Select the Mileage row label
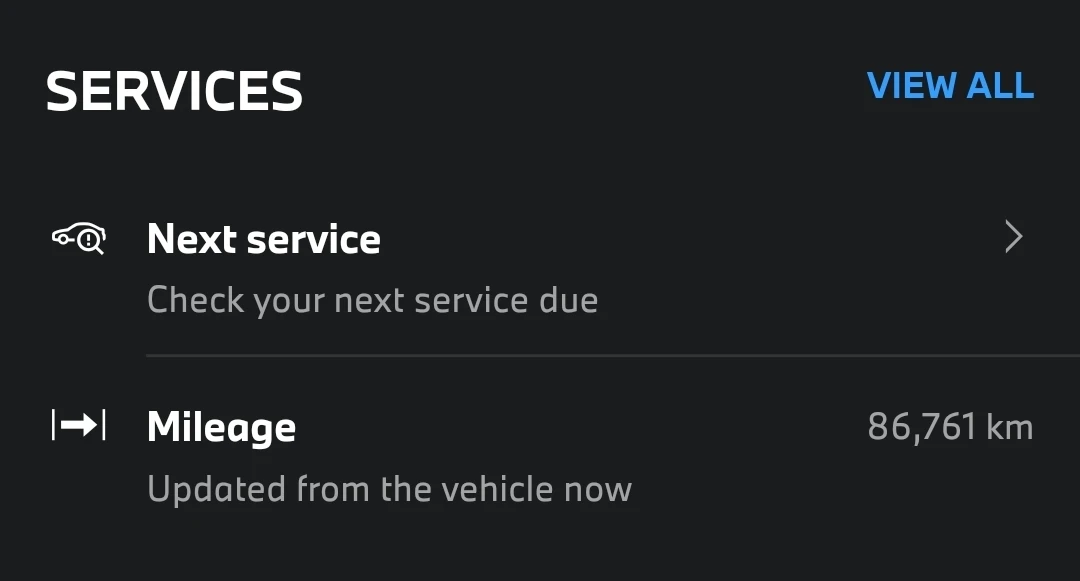 221,427
